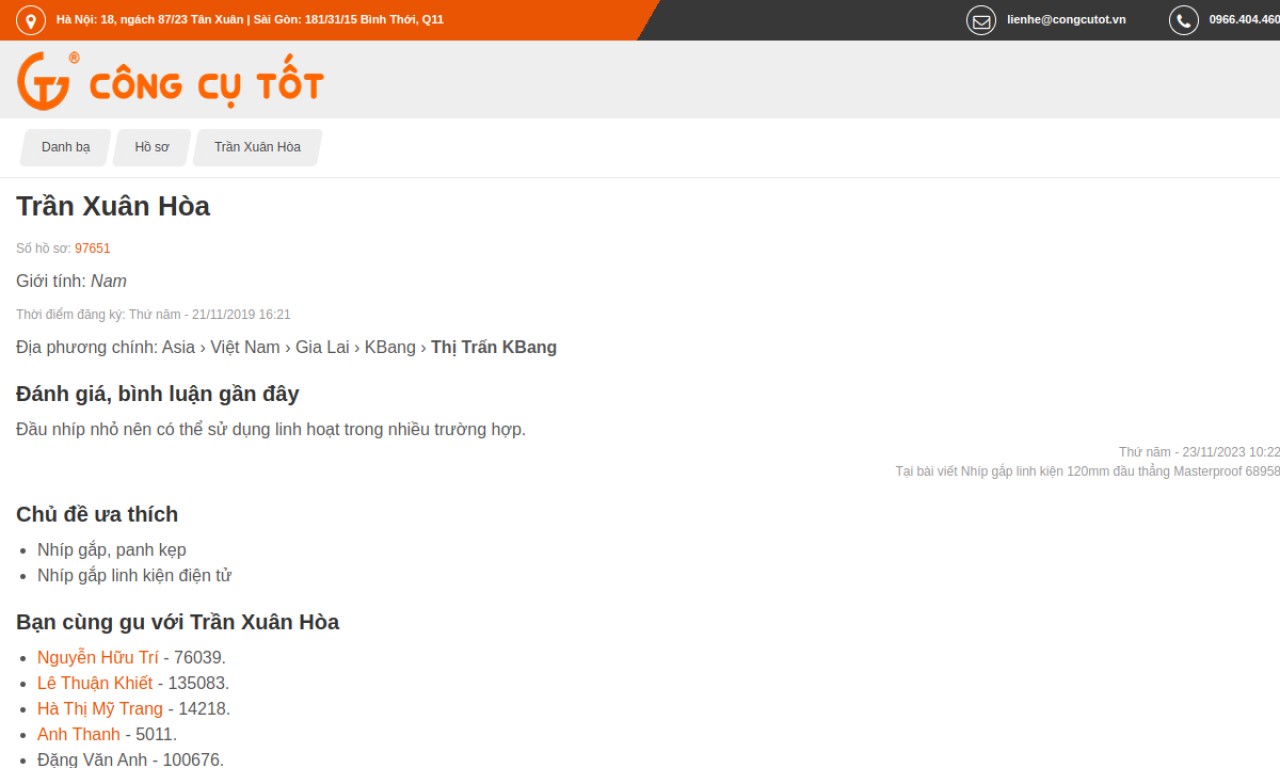Click the KBang district text
This screenshot has width=1280, height=768.
click(390, 347)
